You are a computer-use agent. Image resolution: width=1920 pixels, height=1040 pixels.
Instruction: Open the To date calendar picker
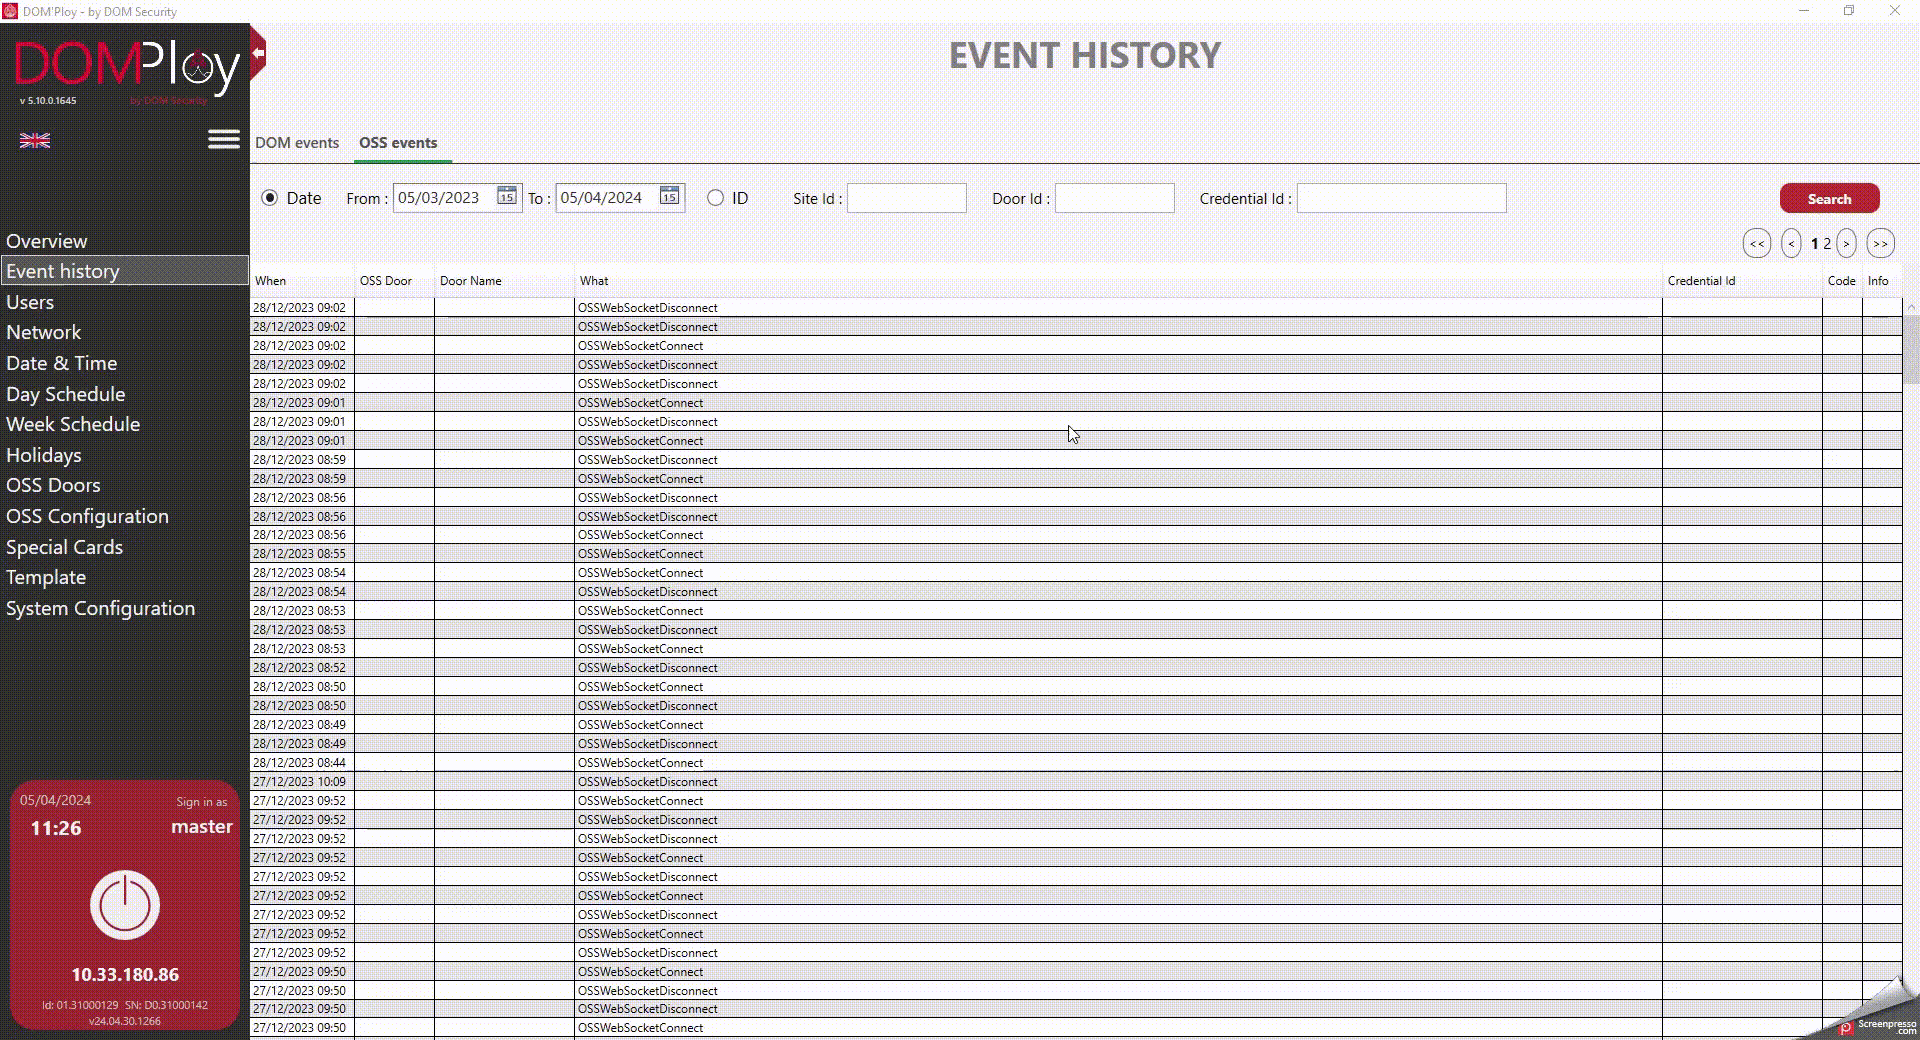(x=669, y=196)
